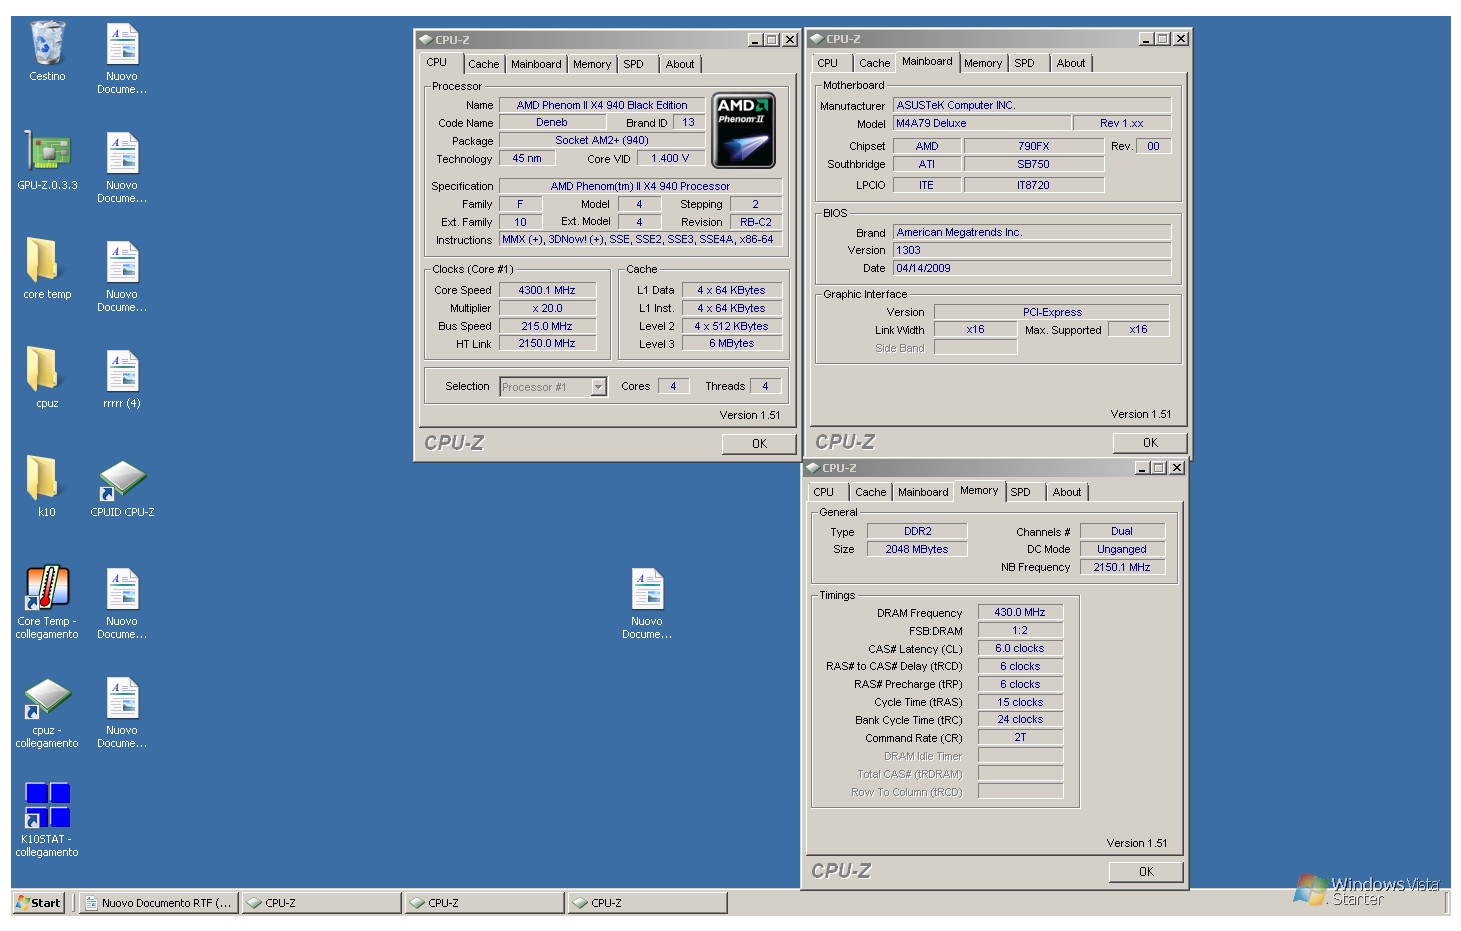
Task: Click OK in the CPU tab window
Action: click(759, 444)
